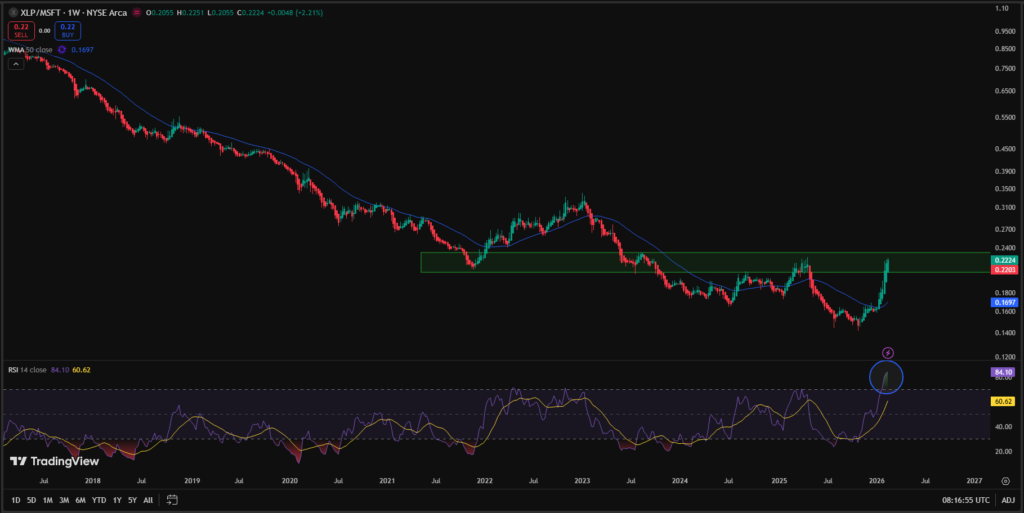Viewport: 1024px width, 513px height.
Task: Select the 3M time range
Action: (x=64, y=501)
